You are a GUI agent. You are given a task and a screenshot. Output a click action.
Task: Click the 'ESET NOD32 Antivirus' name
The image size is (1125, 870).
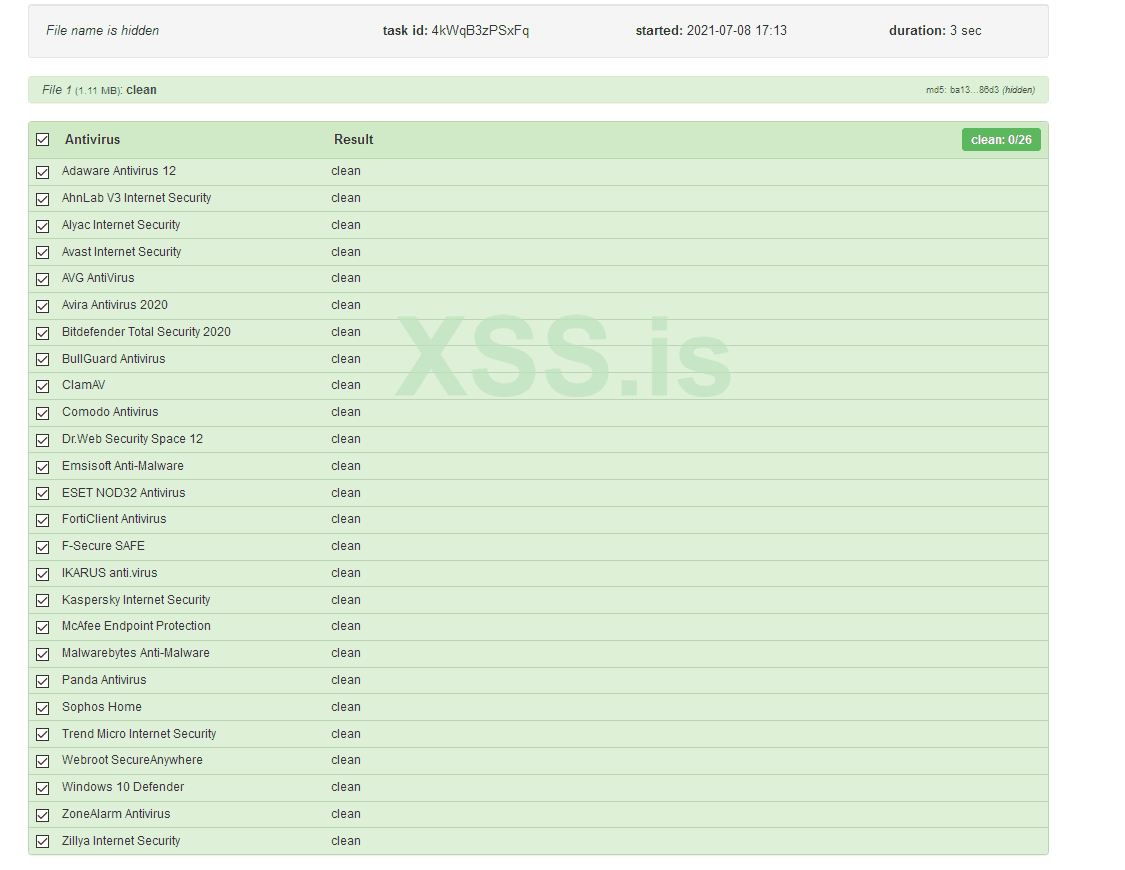coord(123,493)
